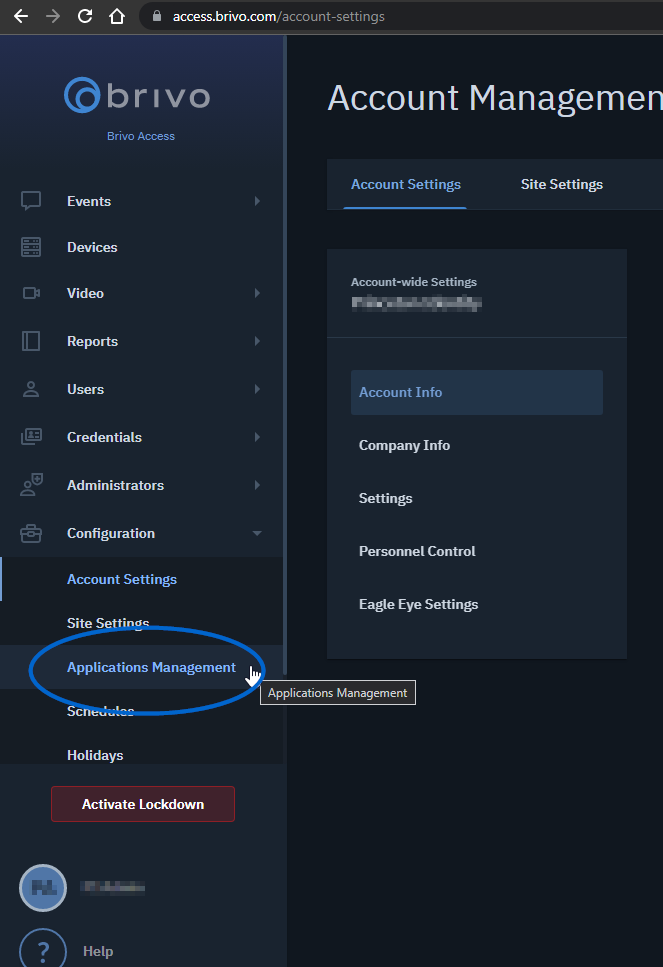The image size is (663, 967).
Task: Click the Users person icon
Action: [x=31, y=389]
